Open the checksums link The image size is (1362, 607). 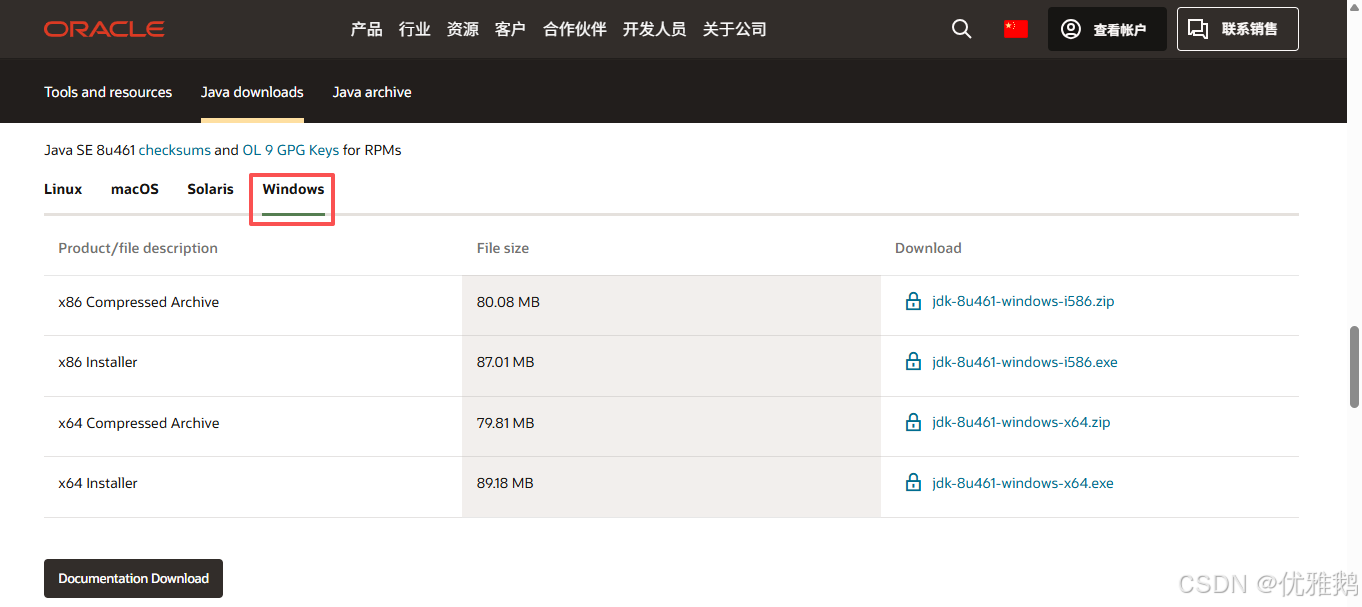(x=175, y=150)
